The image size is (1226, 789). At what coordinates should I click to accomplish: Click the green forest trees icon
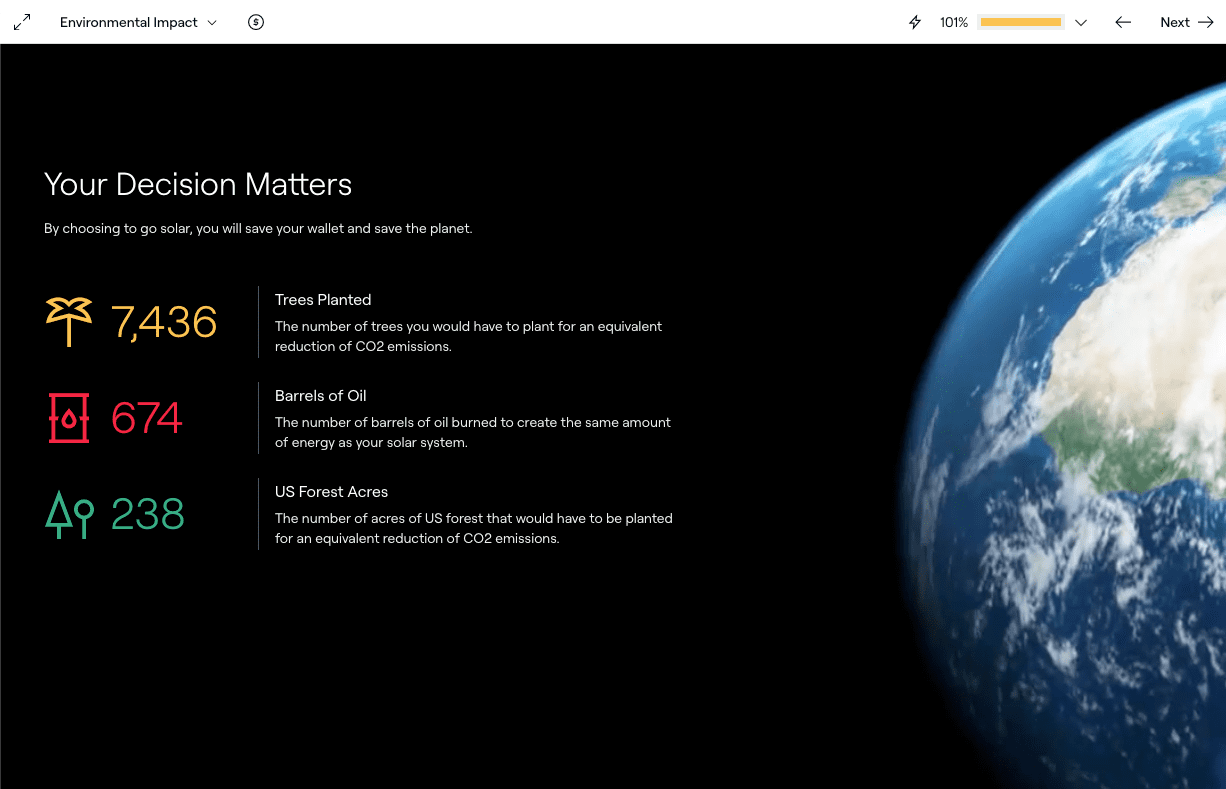(x=69, y=514)
